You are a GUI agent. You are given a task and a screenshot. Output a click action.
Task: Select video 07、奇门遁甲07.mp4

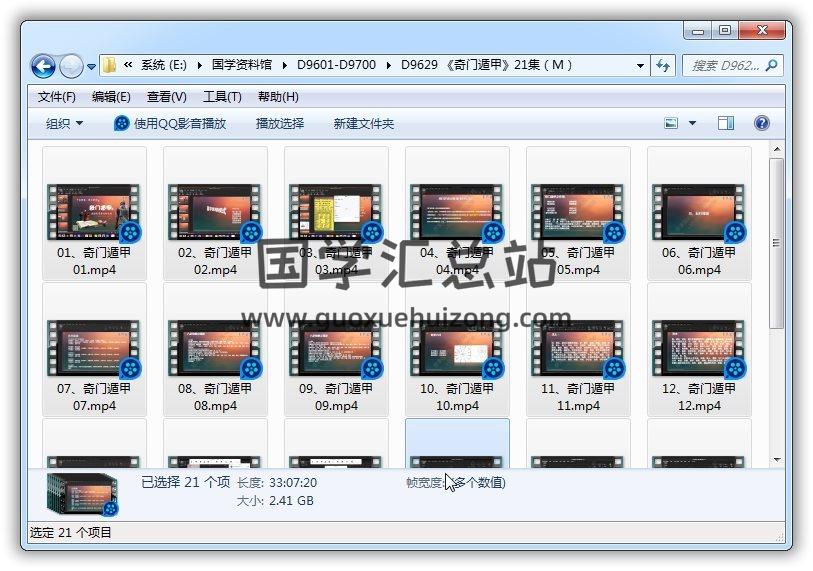point(94,350)
